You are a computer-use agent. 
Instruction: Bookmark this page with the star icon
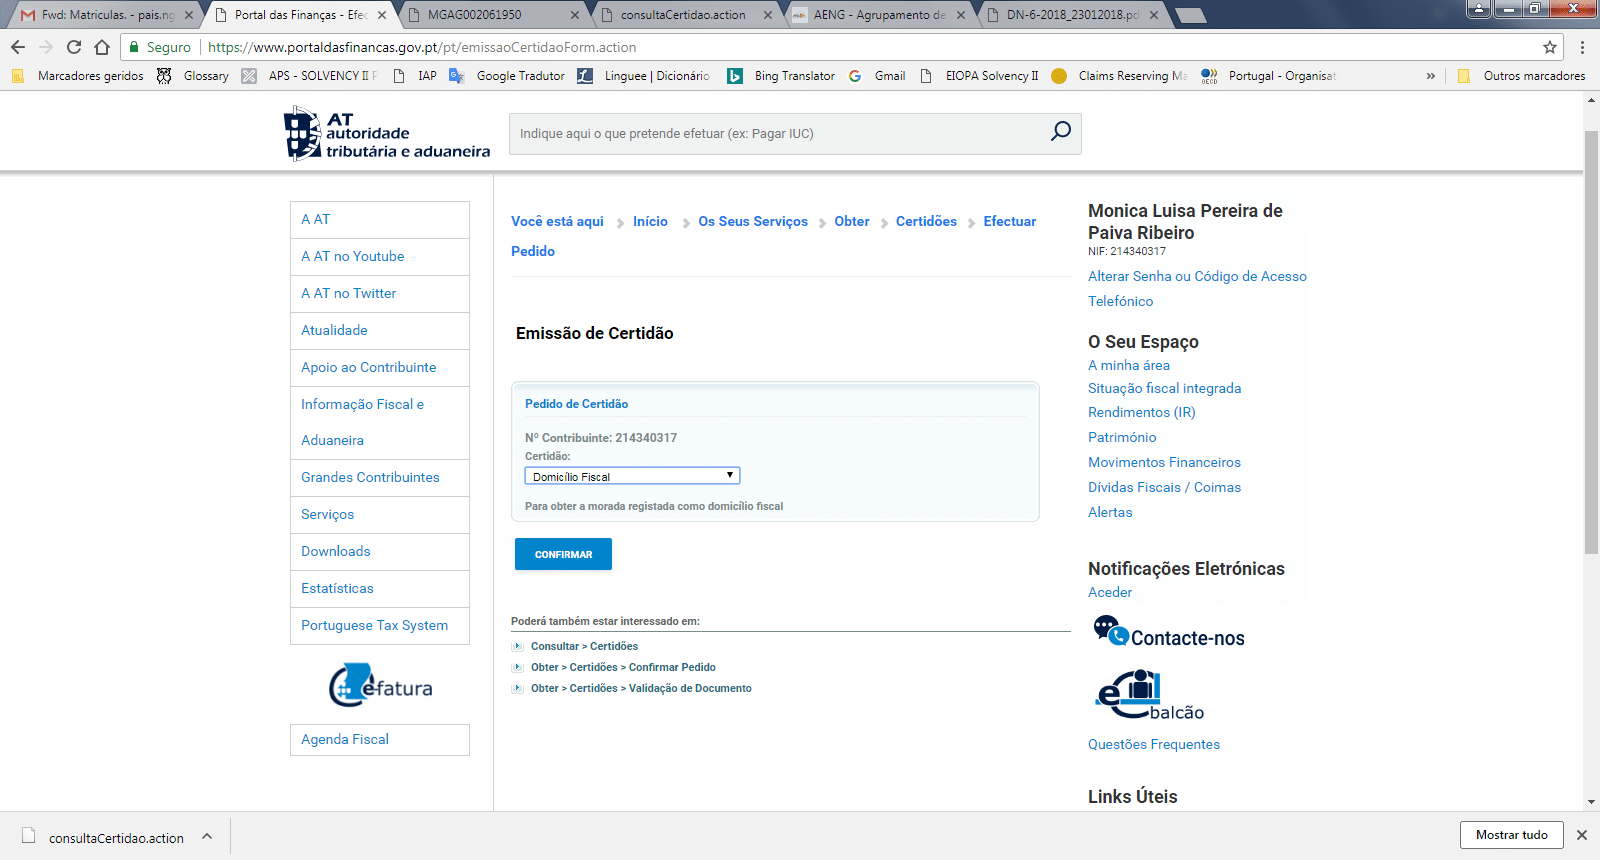tap(1549, 47)
